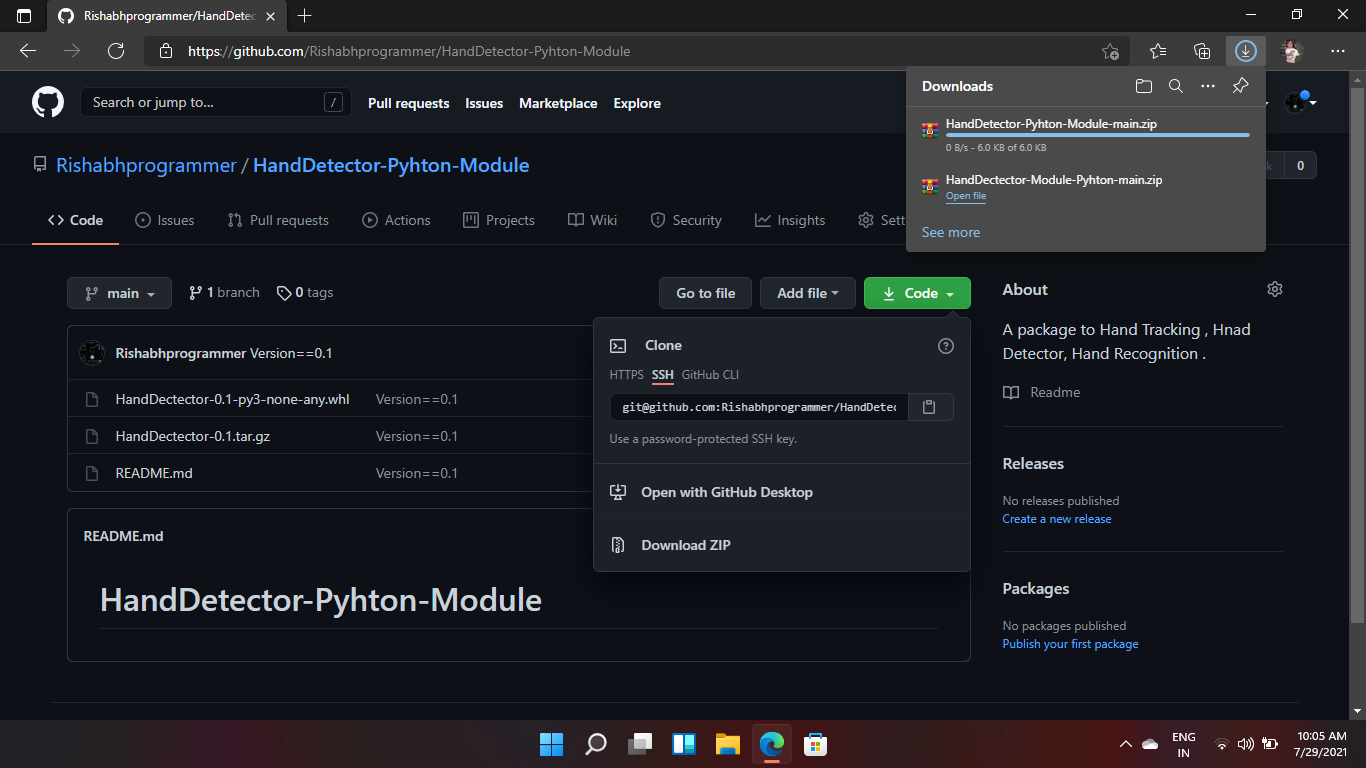Viewport: 1366px width, 768px height.
Task: Open taskbar Search
Action: point(595,744)
